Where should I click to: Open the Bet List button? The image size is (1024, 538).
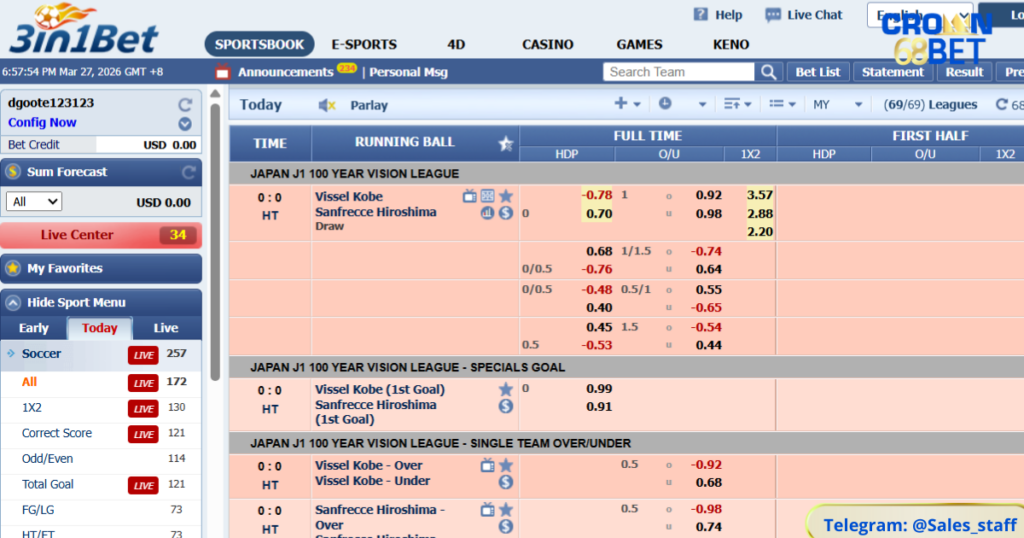pos(818,72)
